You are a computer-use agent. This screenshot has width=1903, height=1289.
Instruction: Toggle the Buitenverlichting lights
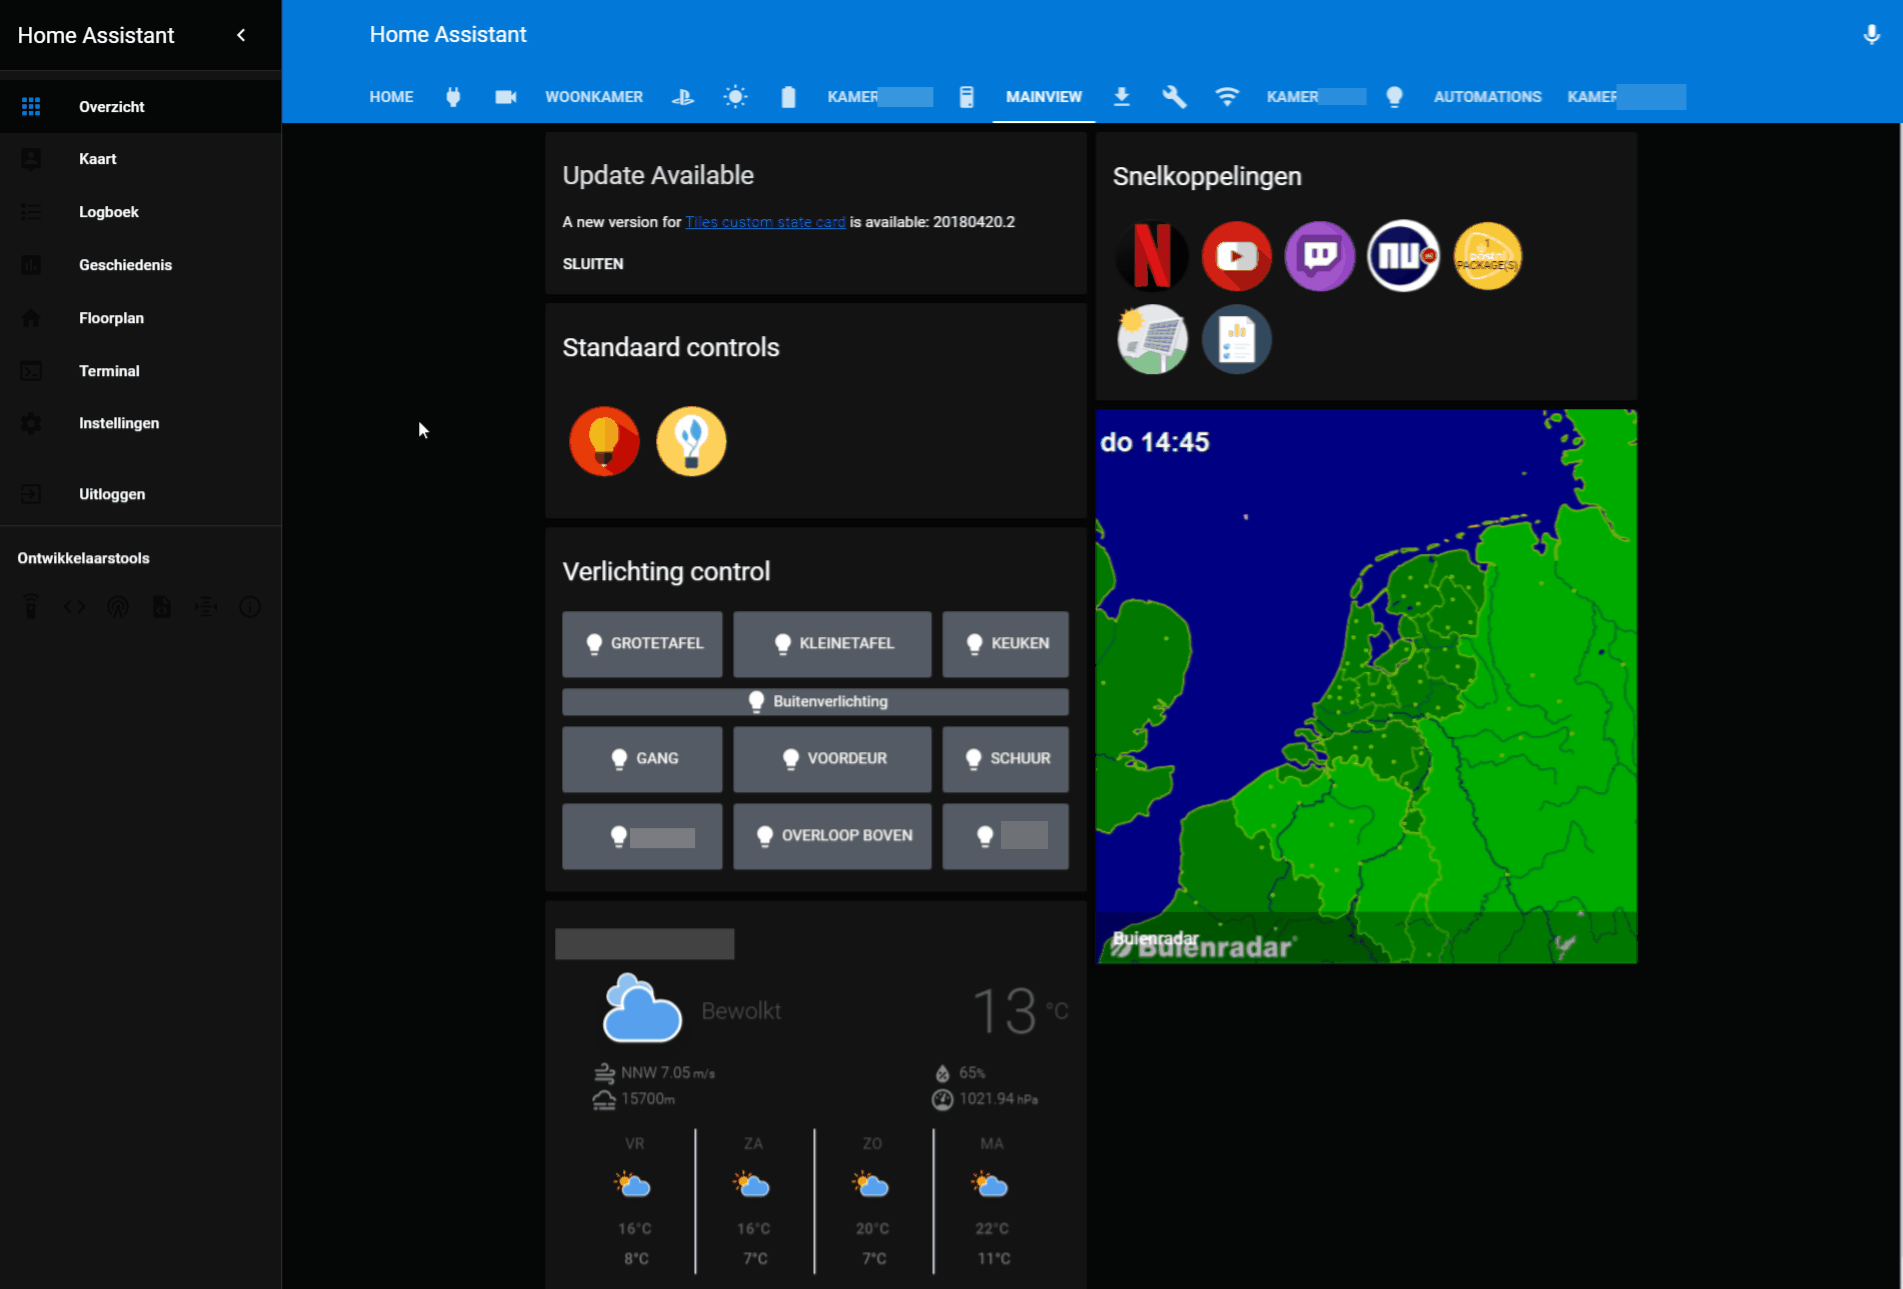click(815, 702)
